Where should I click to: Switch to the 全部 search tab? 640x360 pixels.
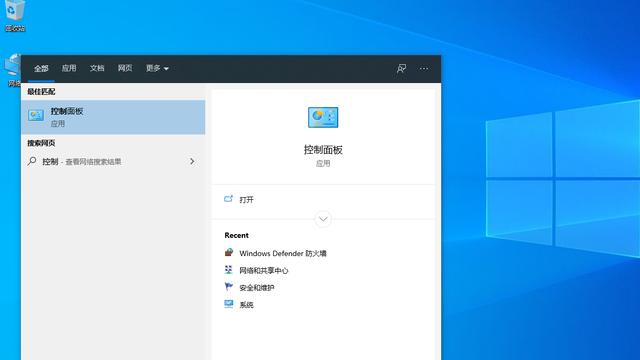click(x=41, y=69)
